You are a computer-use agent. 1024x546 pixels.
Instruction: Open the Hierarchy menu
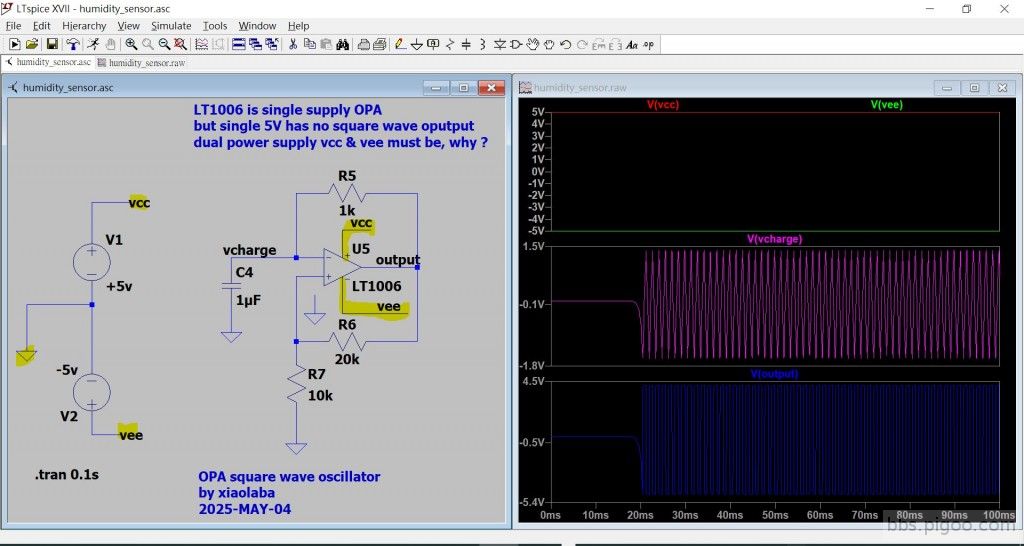tap(84, 25)
